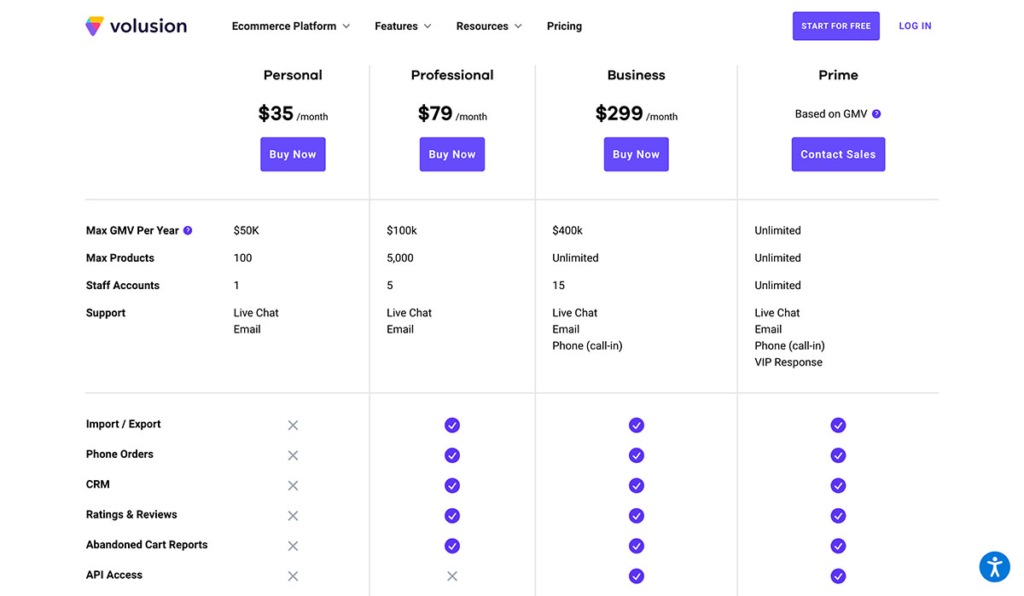Click the Professional Import / Export checkmark
The width and height of the screenshot is (1024, 596).
452,424
